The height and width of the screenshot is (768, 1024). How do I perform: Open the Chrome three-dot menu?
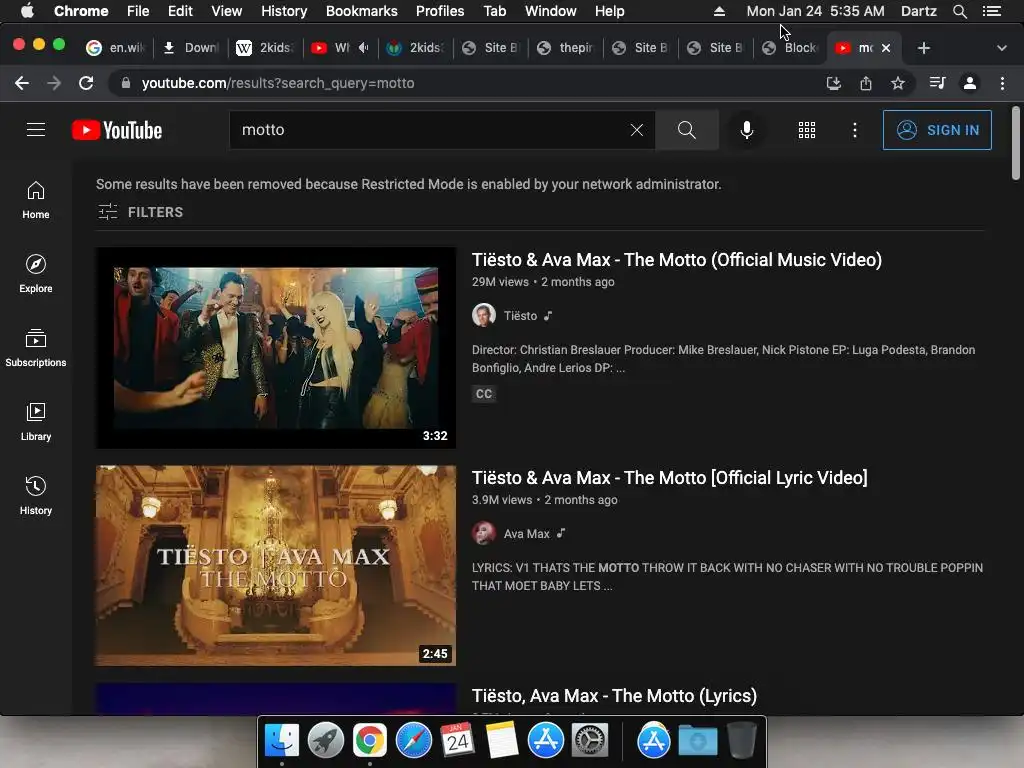1002,83
